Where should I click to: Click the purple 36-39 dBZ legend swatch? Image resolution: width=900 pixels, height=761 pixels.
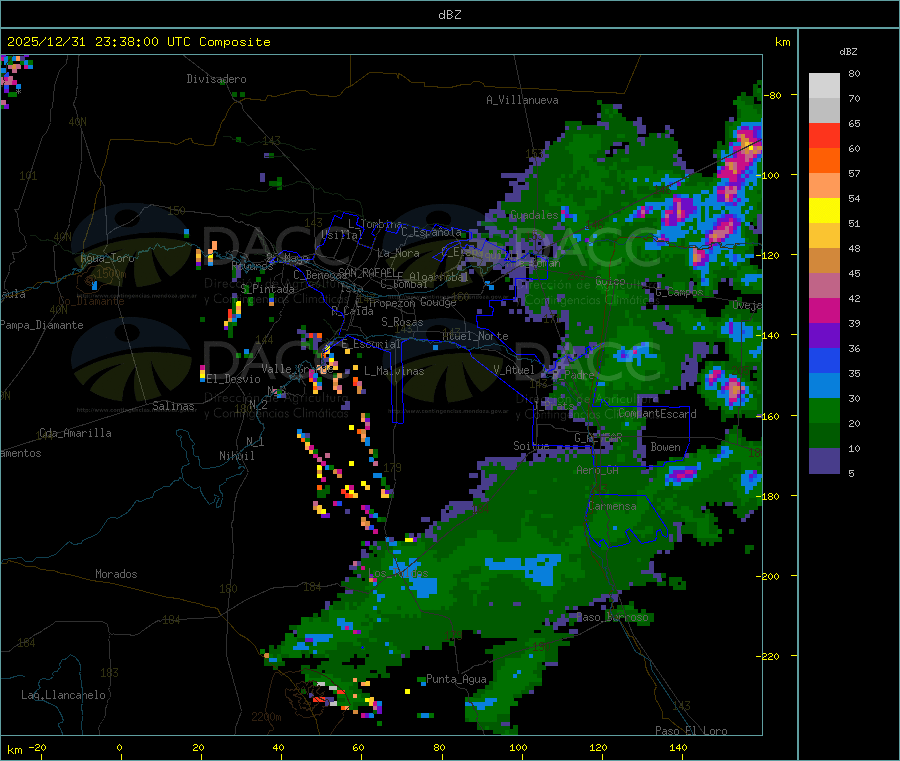pyautogui.click(x=824, y=336)
